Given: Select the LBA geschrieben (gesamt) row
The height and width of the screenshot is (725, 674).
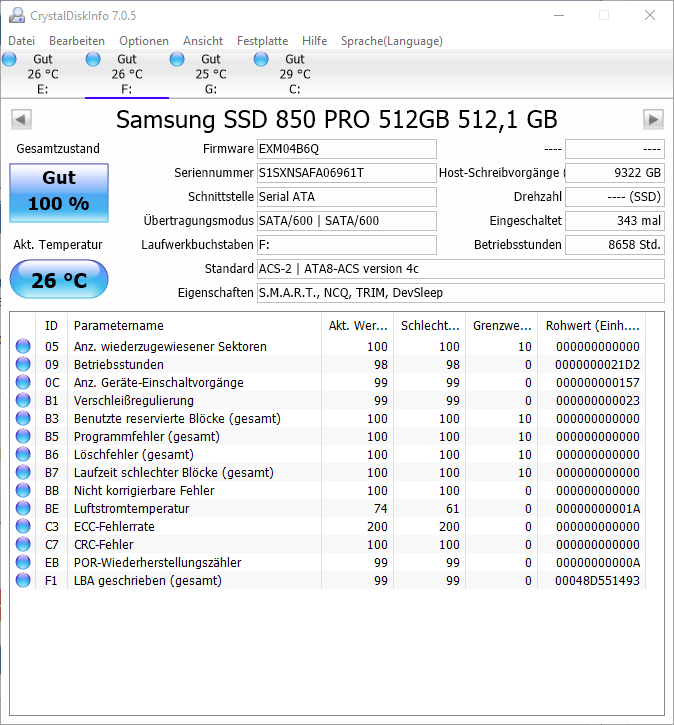Looking at the screenshot, I should click(x=328, y=580).
